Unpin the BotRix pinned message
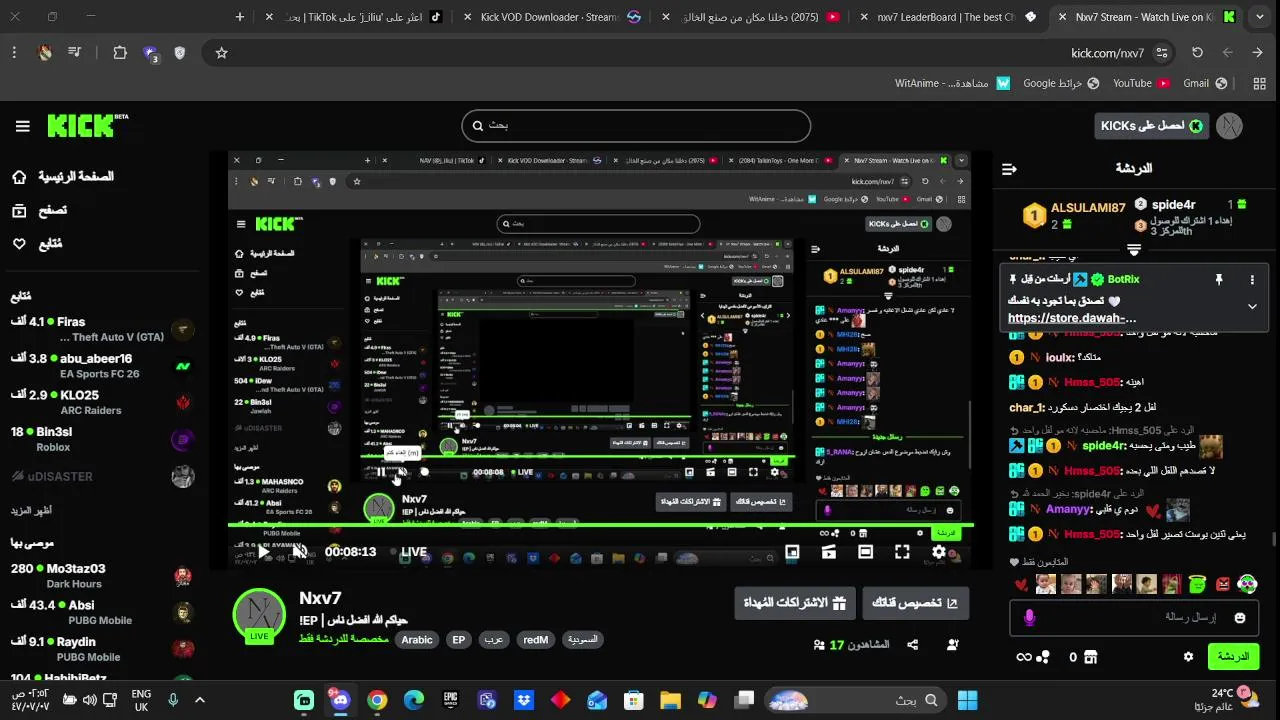 coord(1219,280)
